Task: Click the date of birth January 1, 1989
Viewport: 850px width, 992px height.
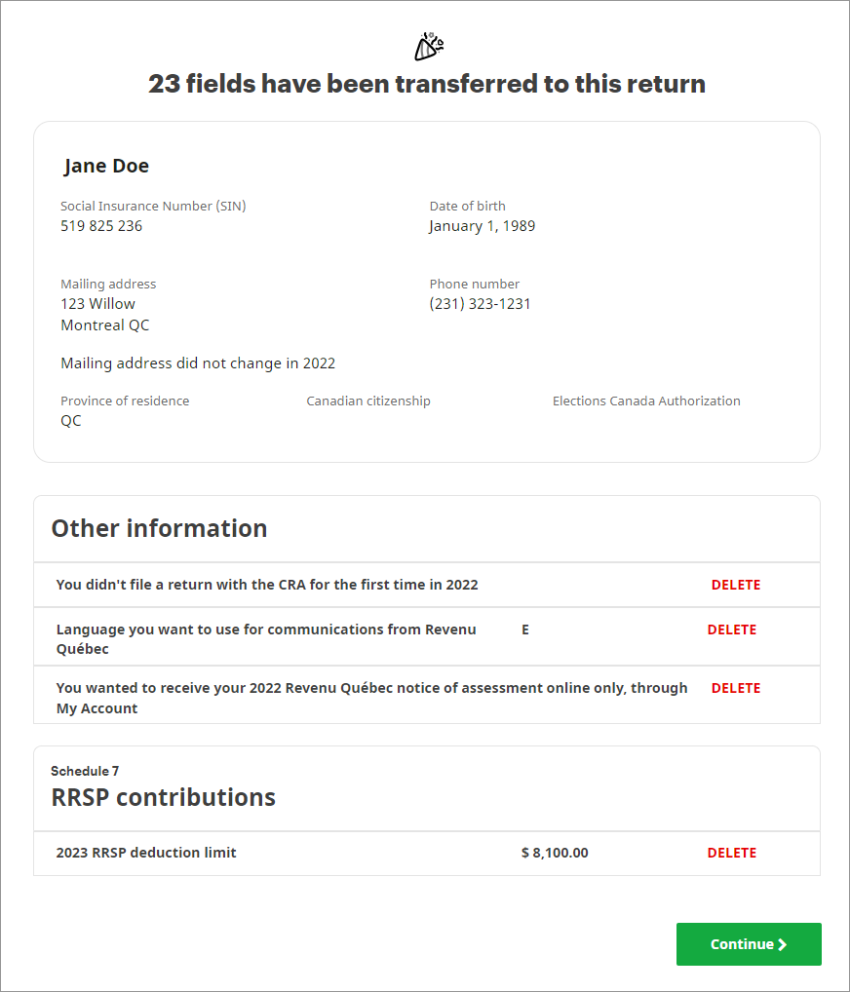Action: (x=482, y=226)
